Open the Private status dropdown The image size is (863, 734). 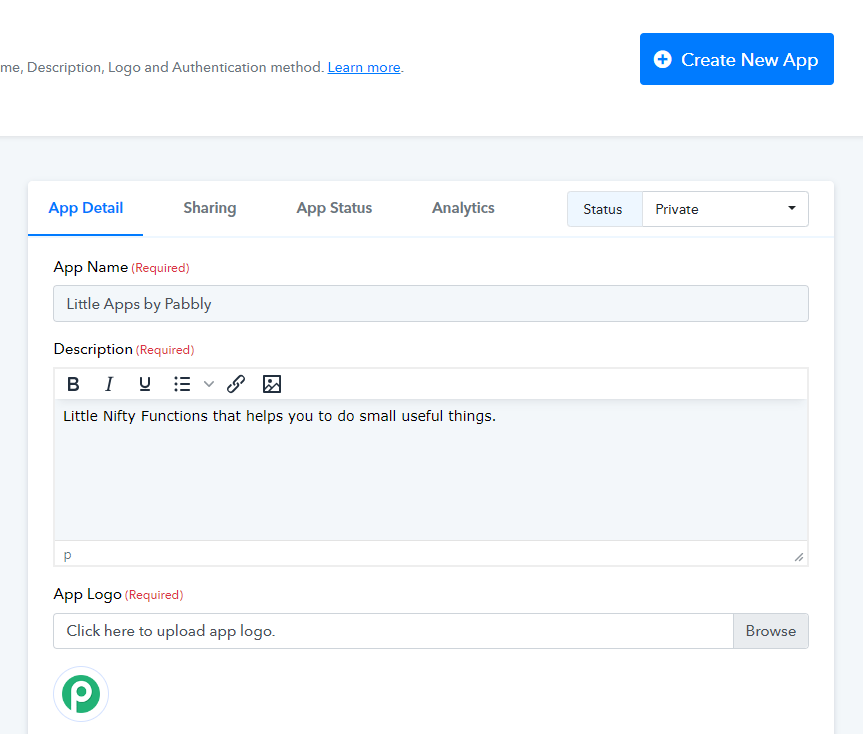coord(725,209)
